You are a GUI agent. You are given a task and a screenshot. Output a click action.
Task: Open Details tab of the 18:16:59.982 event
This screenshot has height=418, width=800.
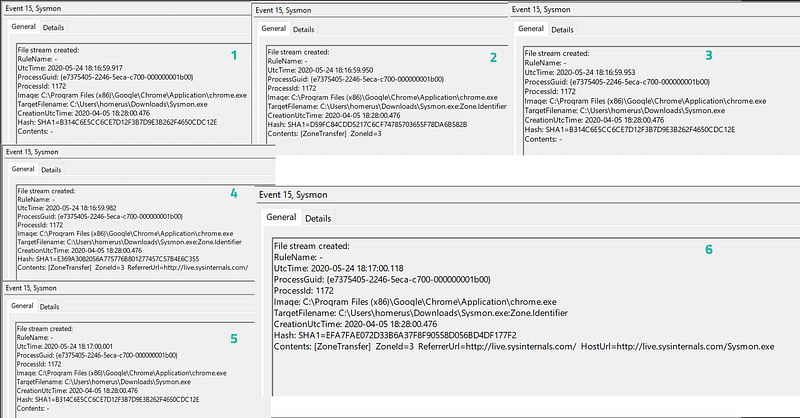[51, 170]
